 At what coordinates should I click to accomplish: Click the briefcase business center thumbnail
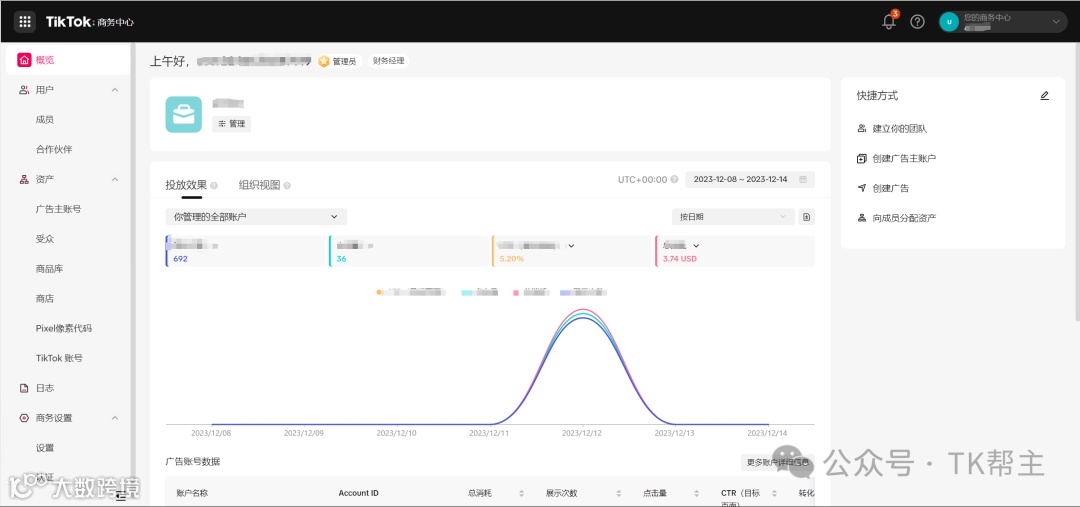pyautogui.click(x=183, y=114)
